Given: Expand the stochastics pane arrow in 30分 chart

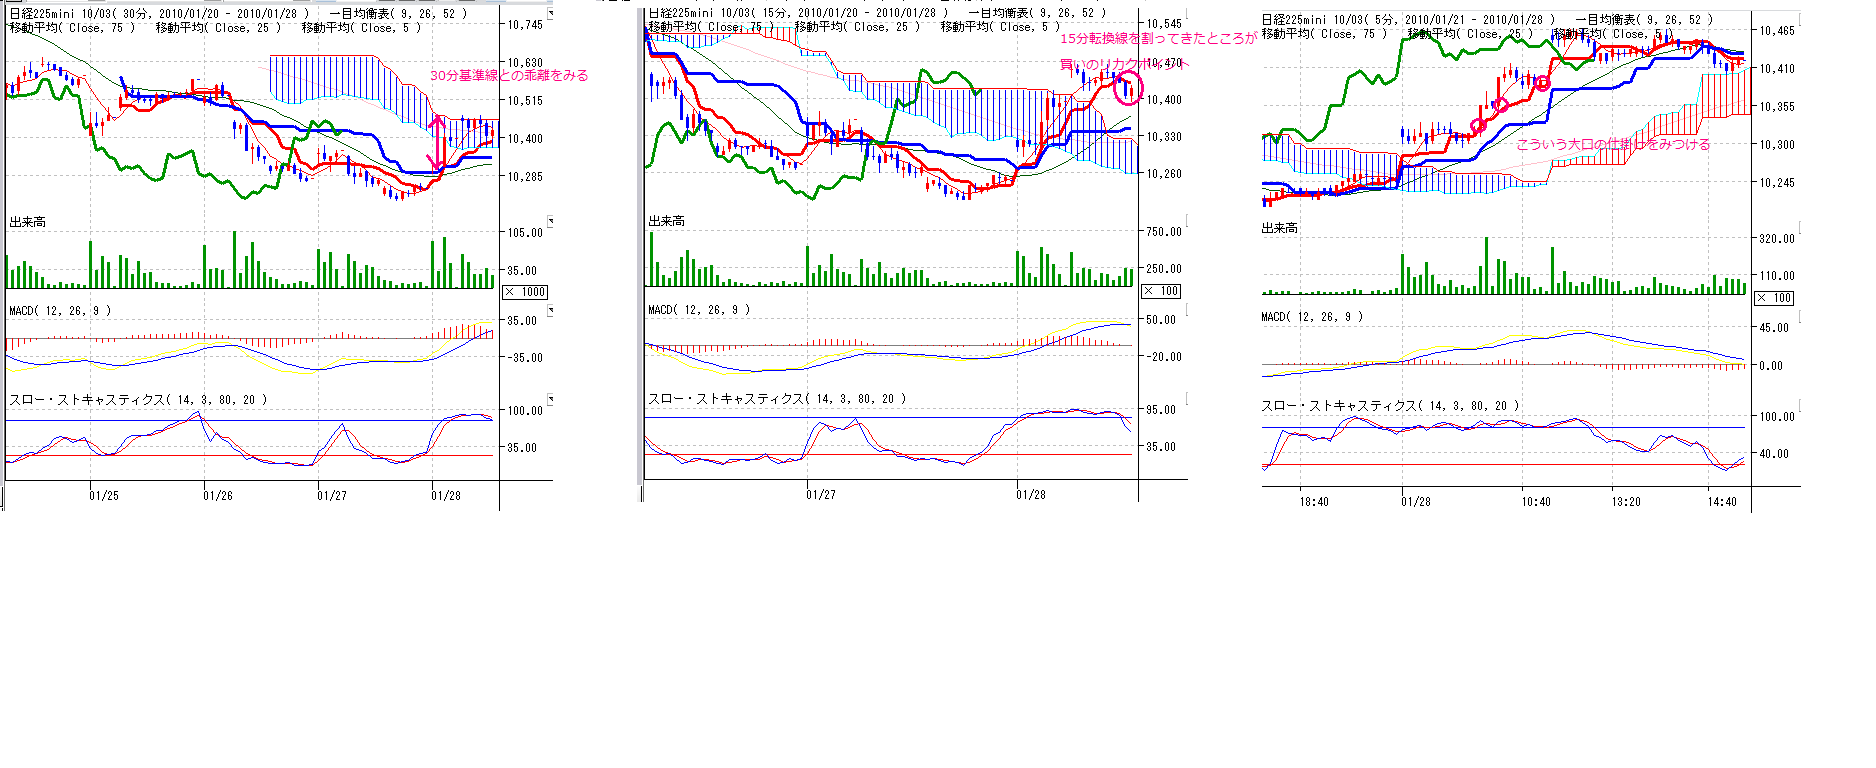Looking at the screenshot, I should (x=550, y=399).
